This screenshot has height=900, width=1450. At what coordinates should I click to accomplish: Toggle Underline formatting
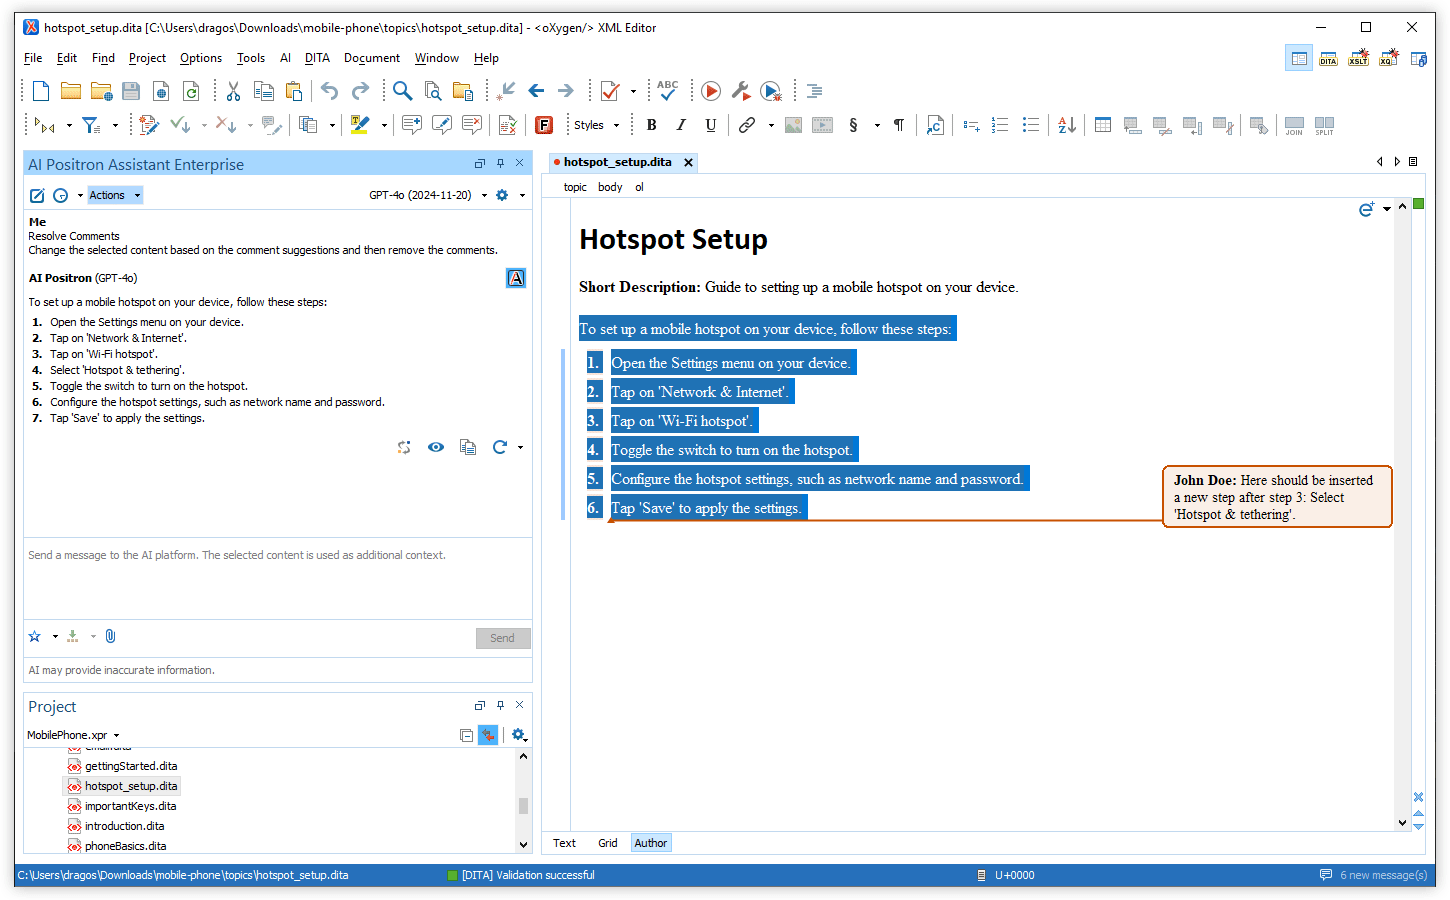tap(711, 125)
